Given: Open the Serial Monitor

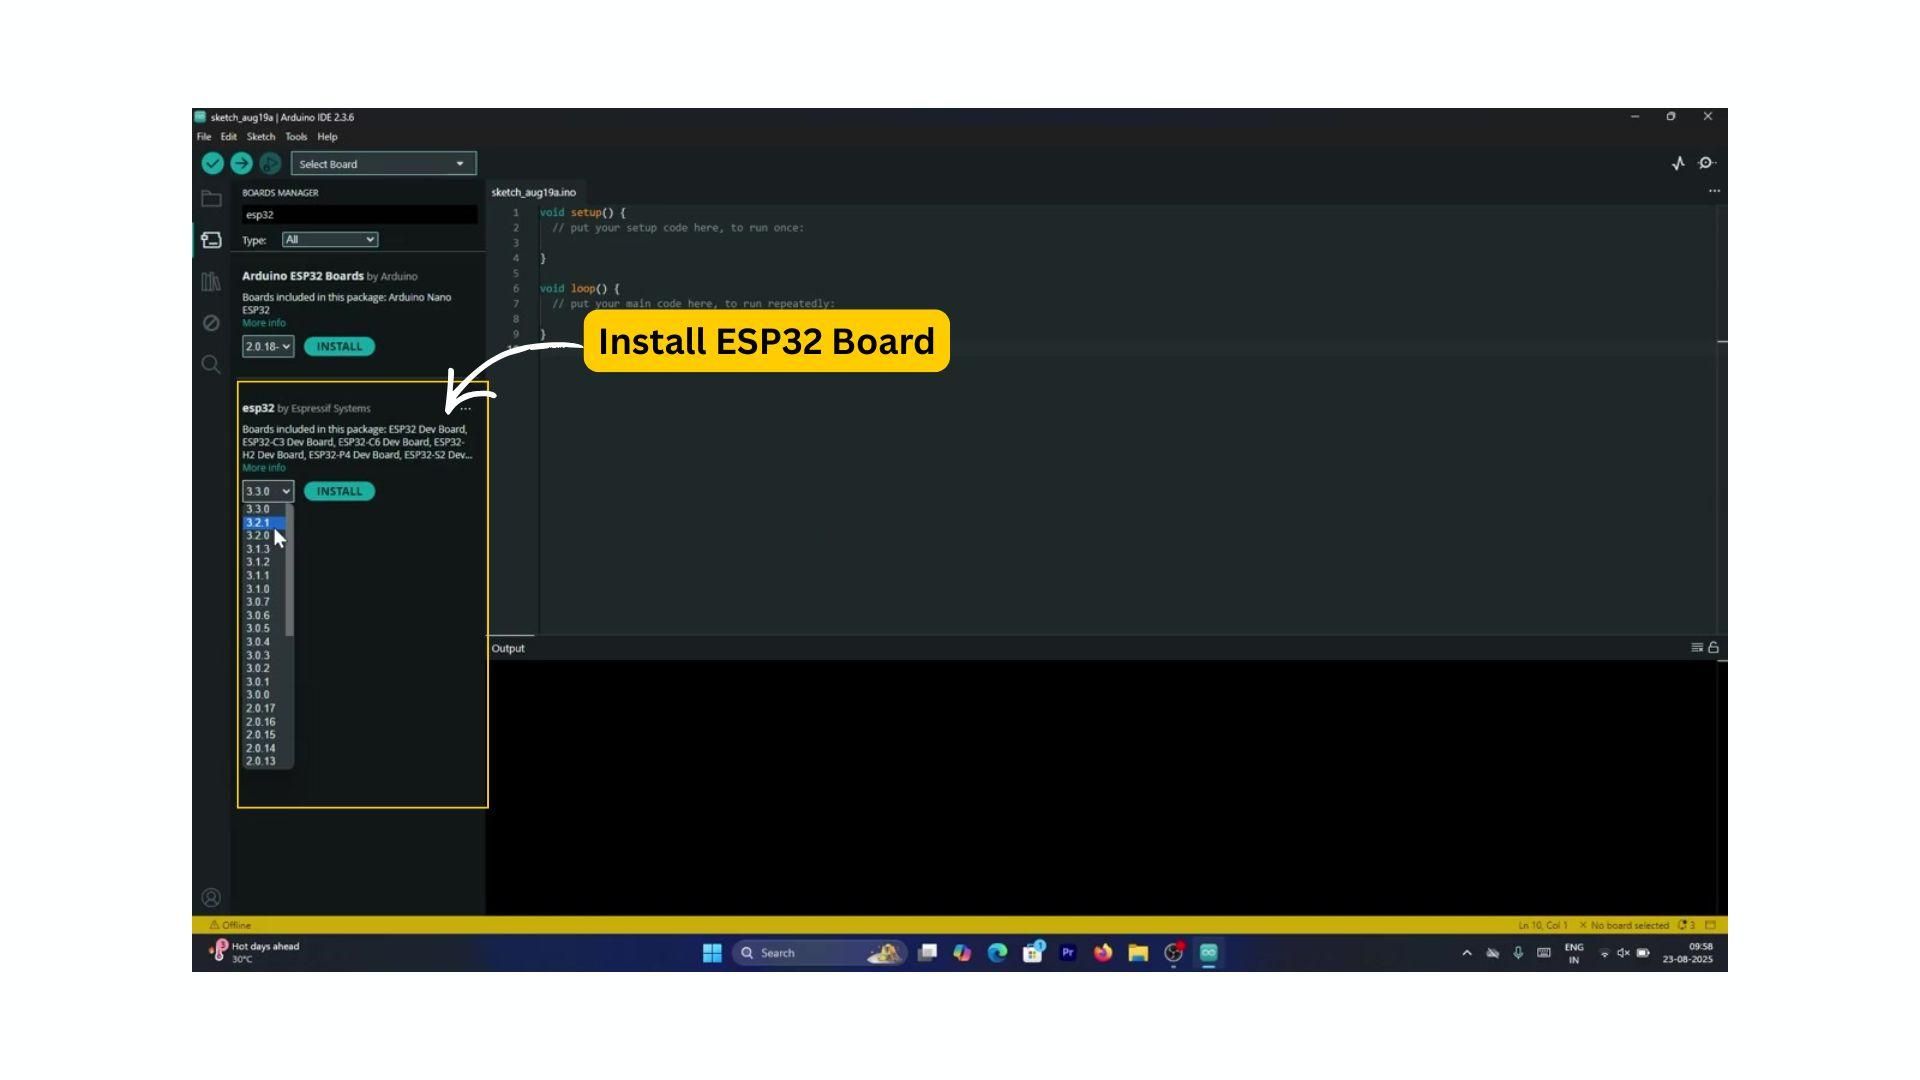Looking at the screenshot, I should point(1707,163).
